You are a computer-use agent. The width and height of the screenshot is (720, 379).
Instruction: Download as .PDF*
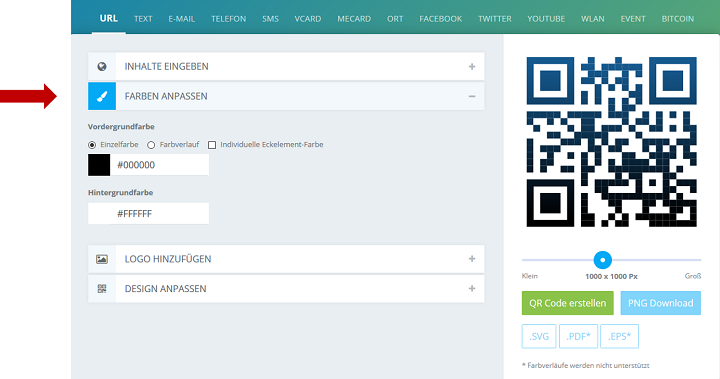coord(578,336)
